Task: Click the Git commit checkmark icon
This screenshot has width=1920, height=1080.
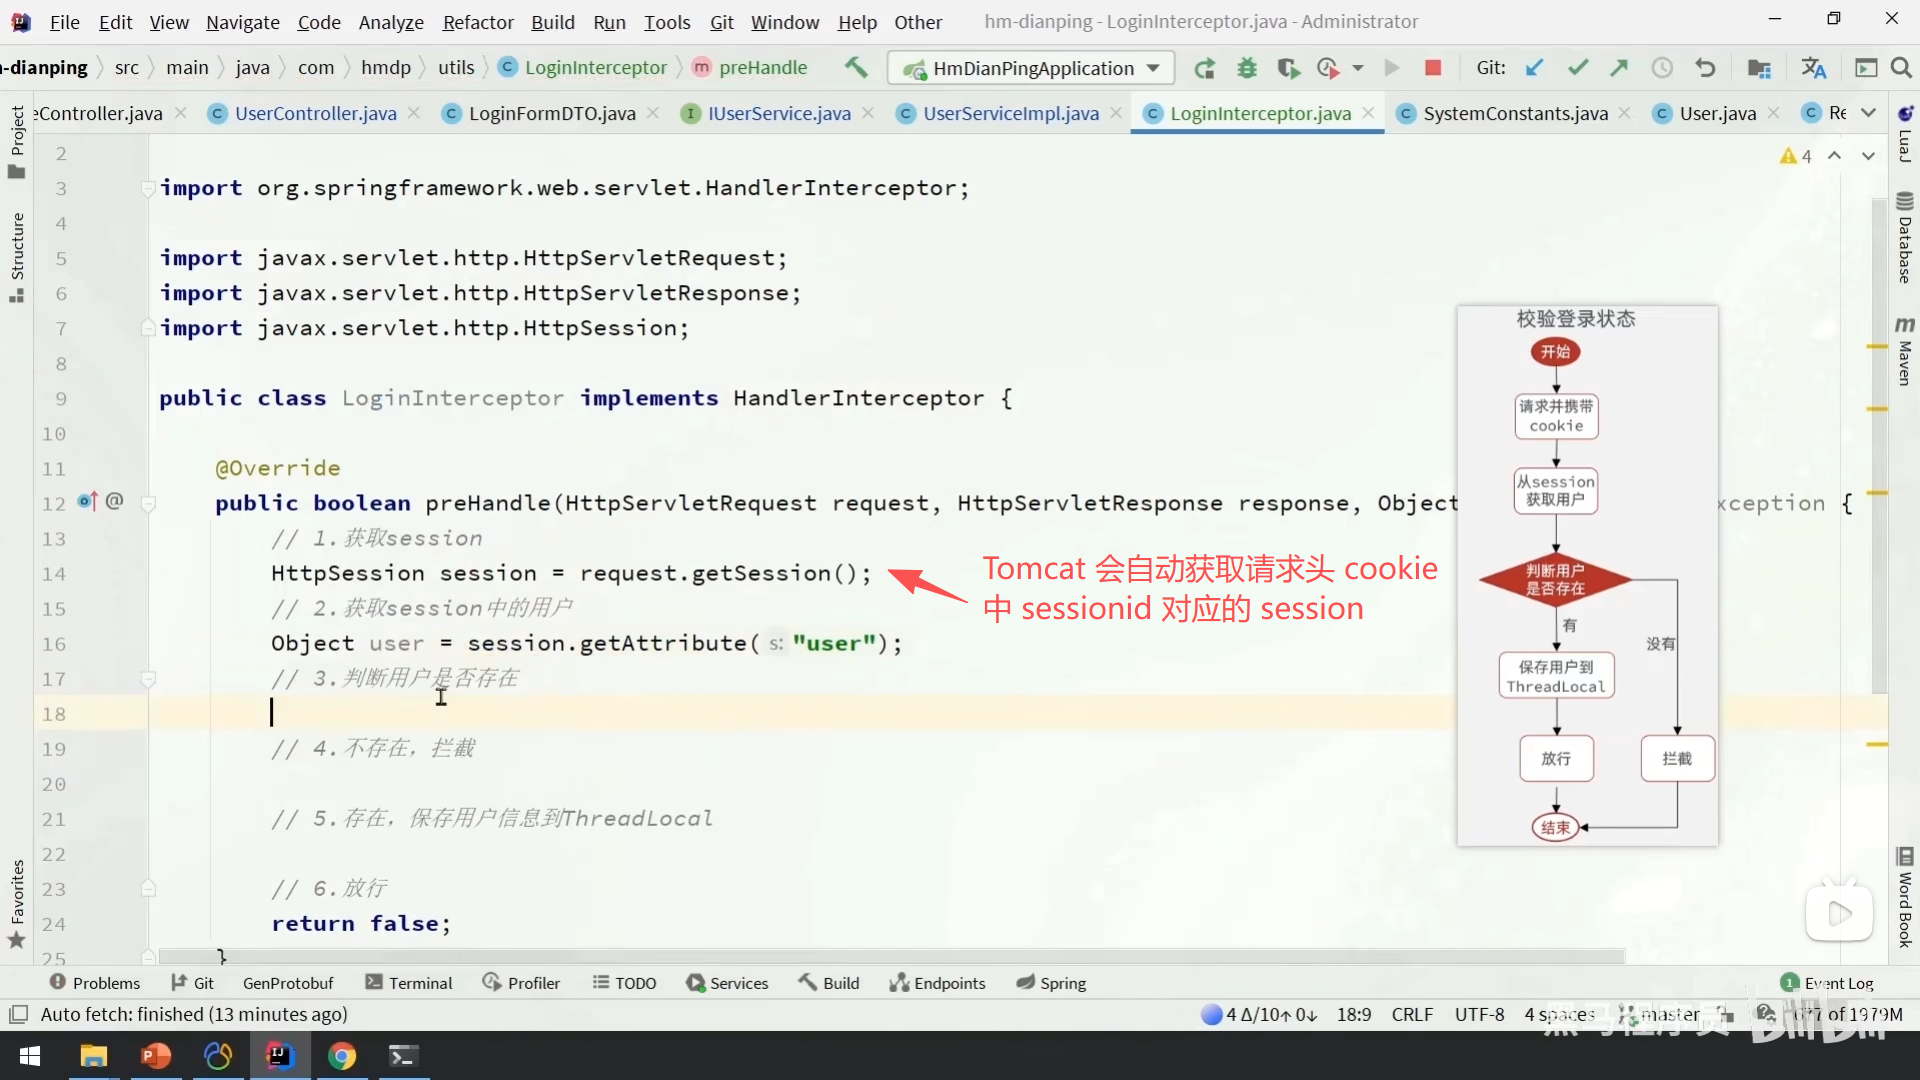Action: point(1577,68)
